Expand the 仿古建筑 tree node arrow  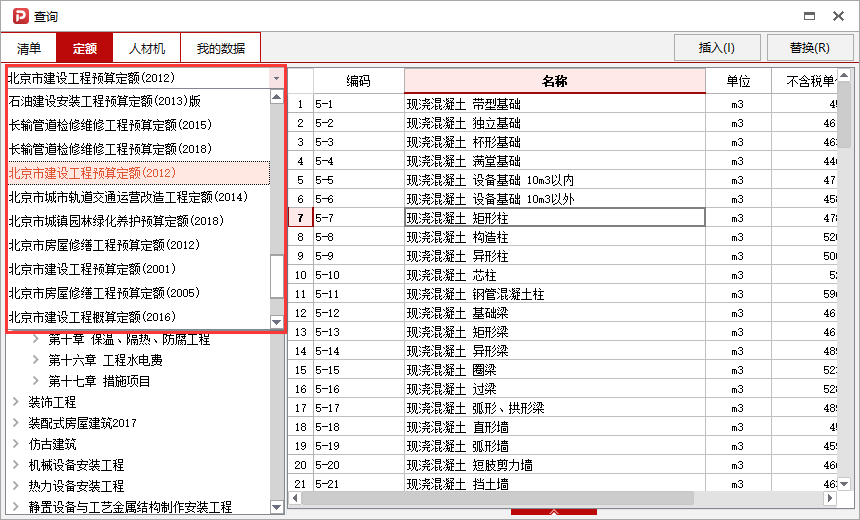coord(16,444)
